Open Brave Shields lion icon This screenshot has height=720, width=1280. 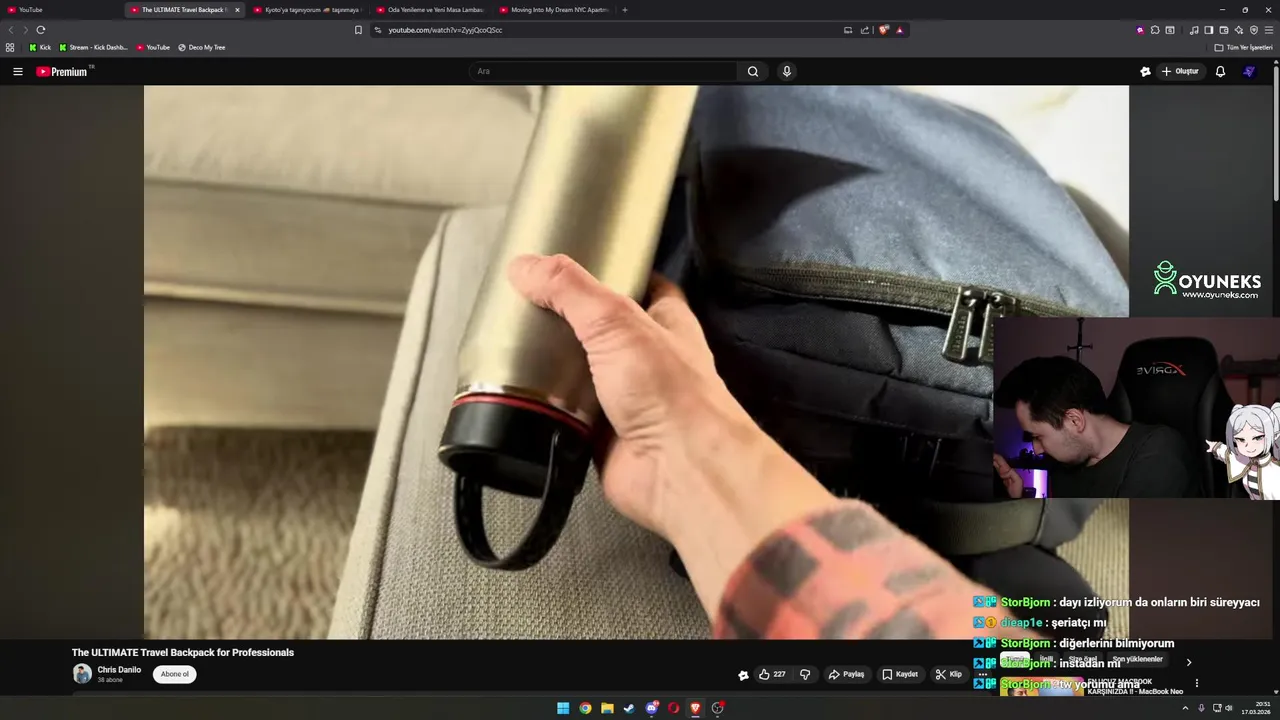pos(883,30)
